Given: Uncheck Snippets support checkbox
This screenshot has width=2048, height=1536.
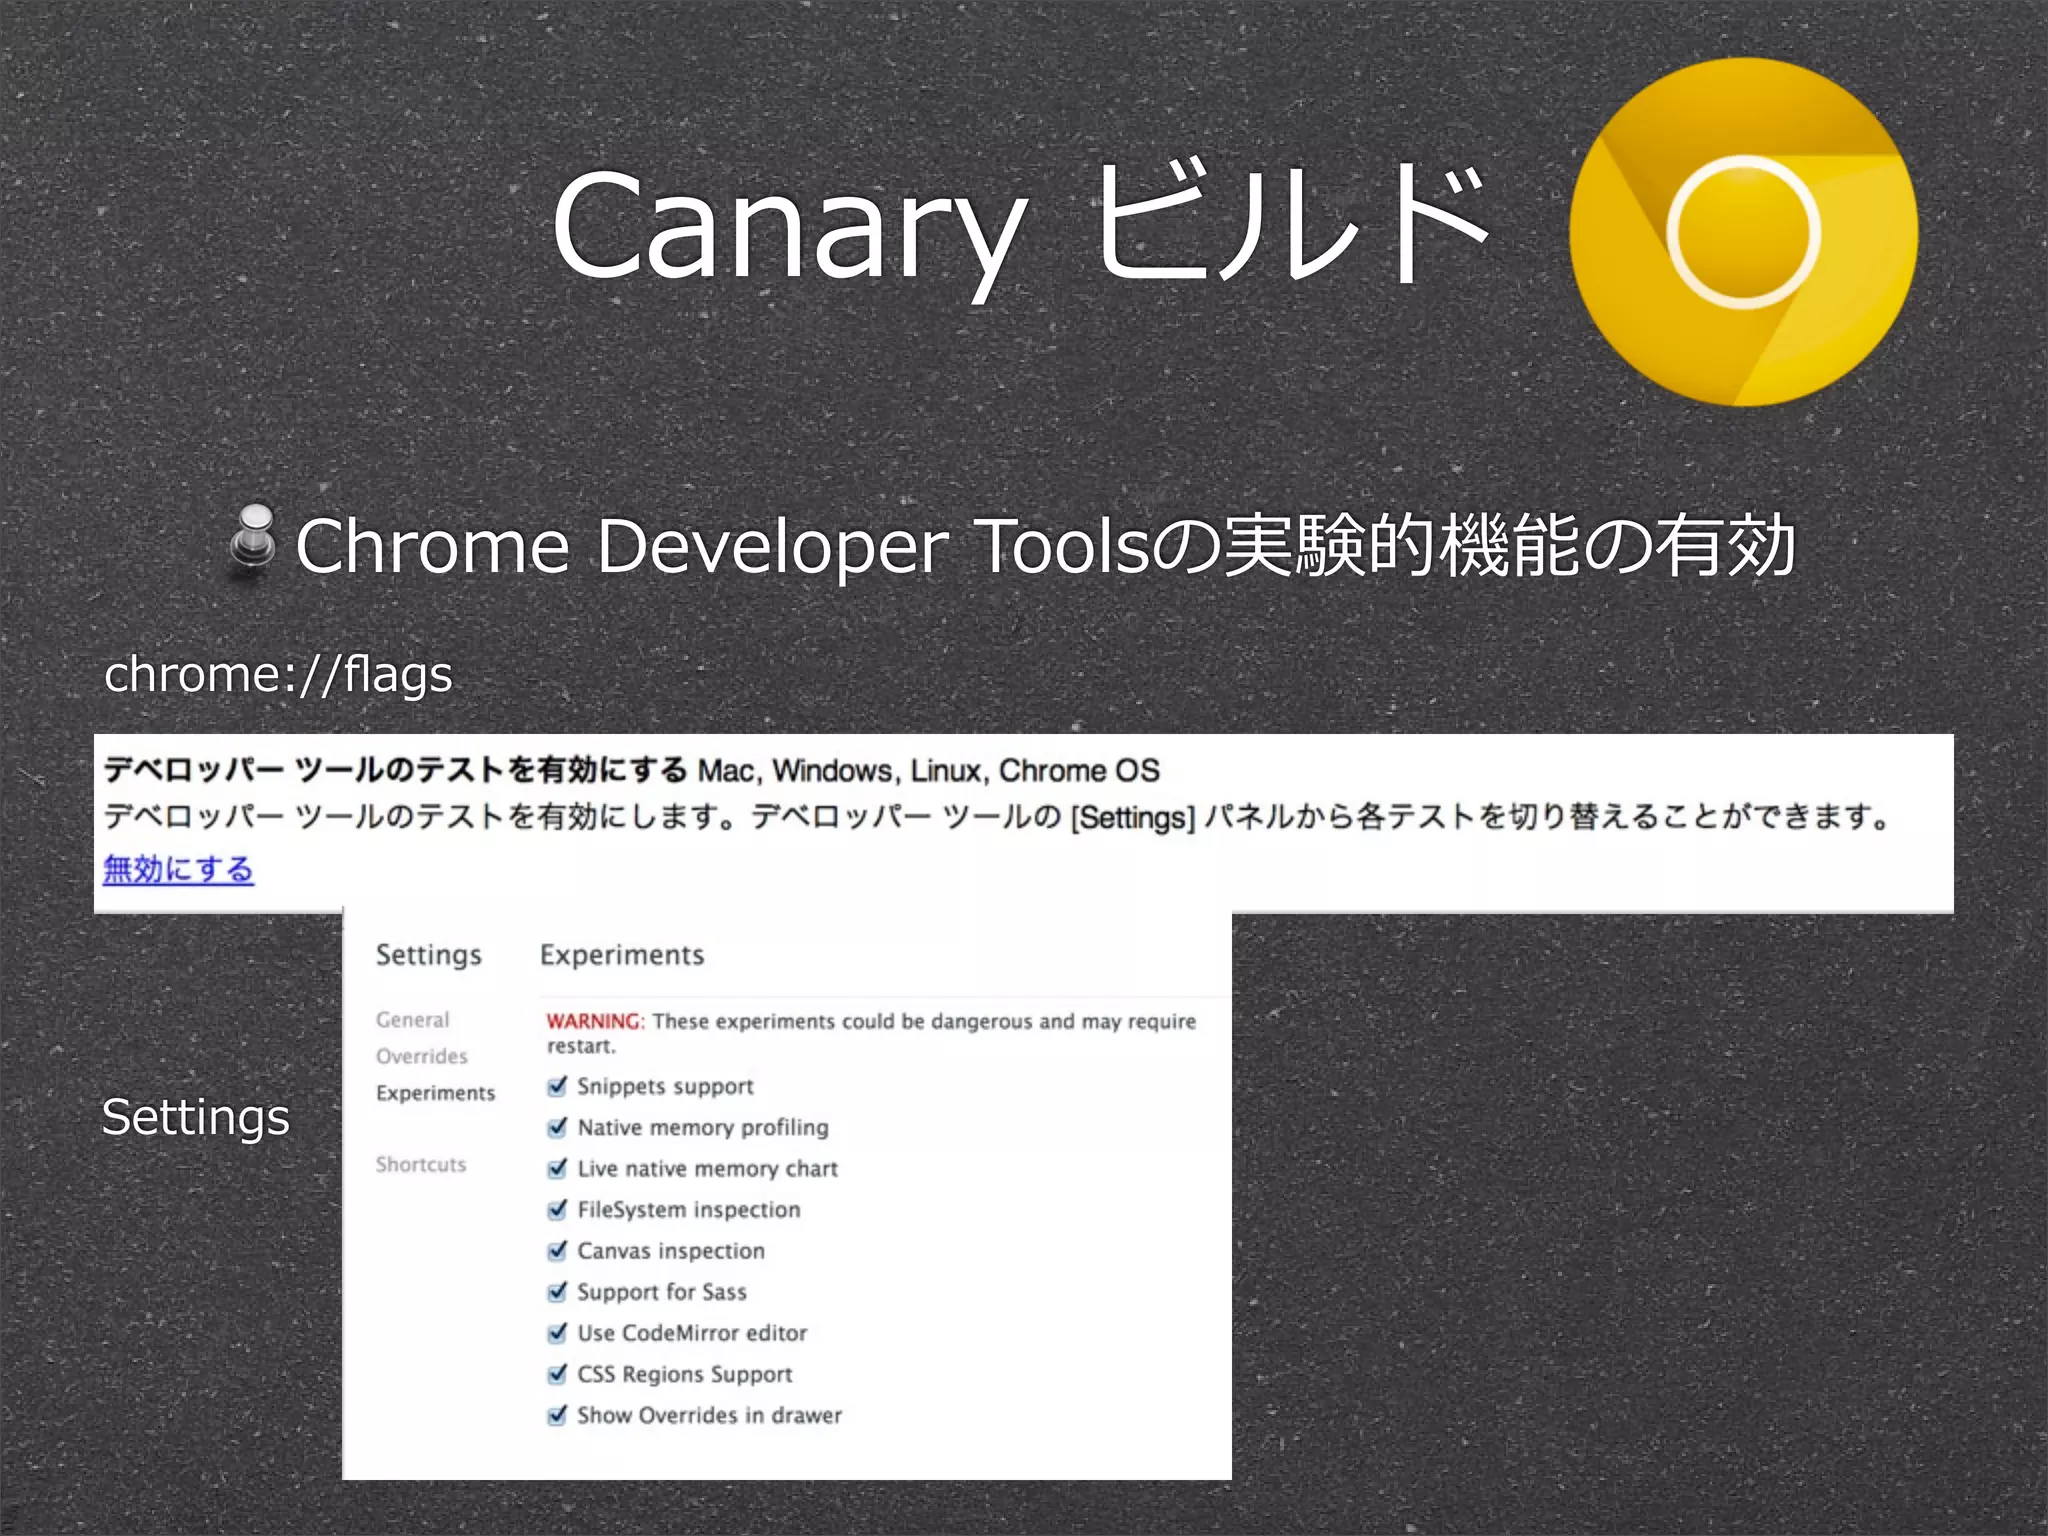Looking at the screenshot, I should click(558, 1086).
